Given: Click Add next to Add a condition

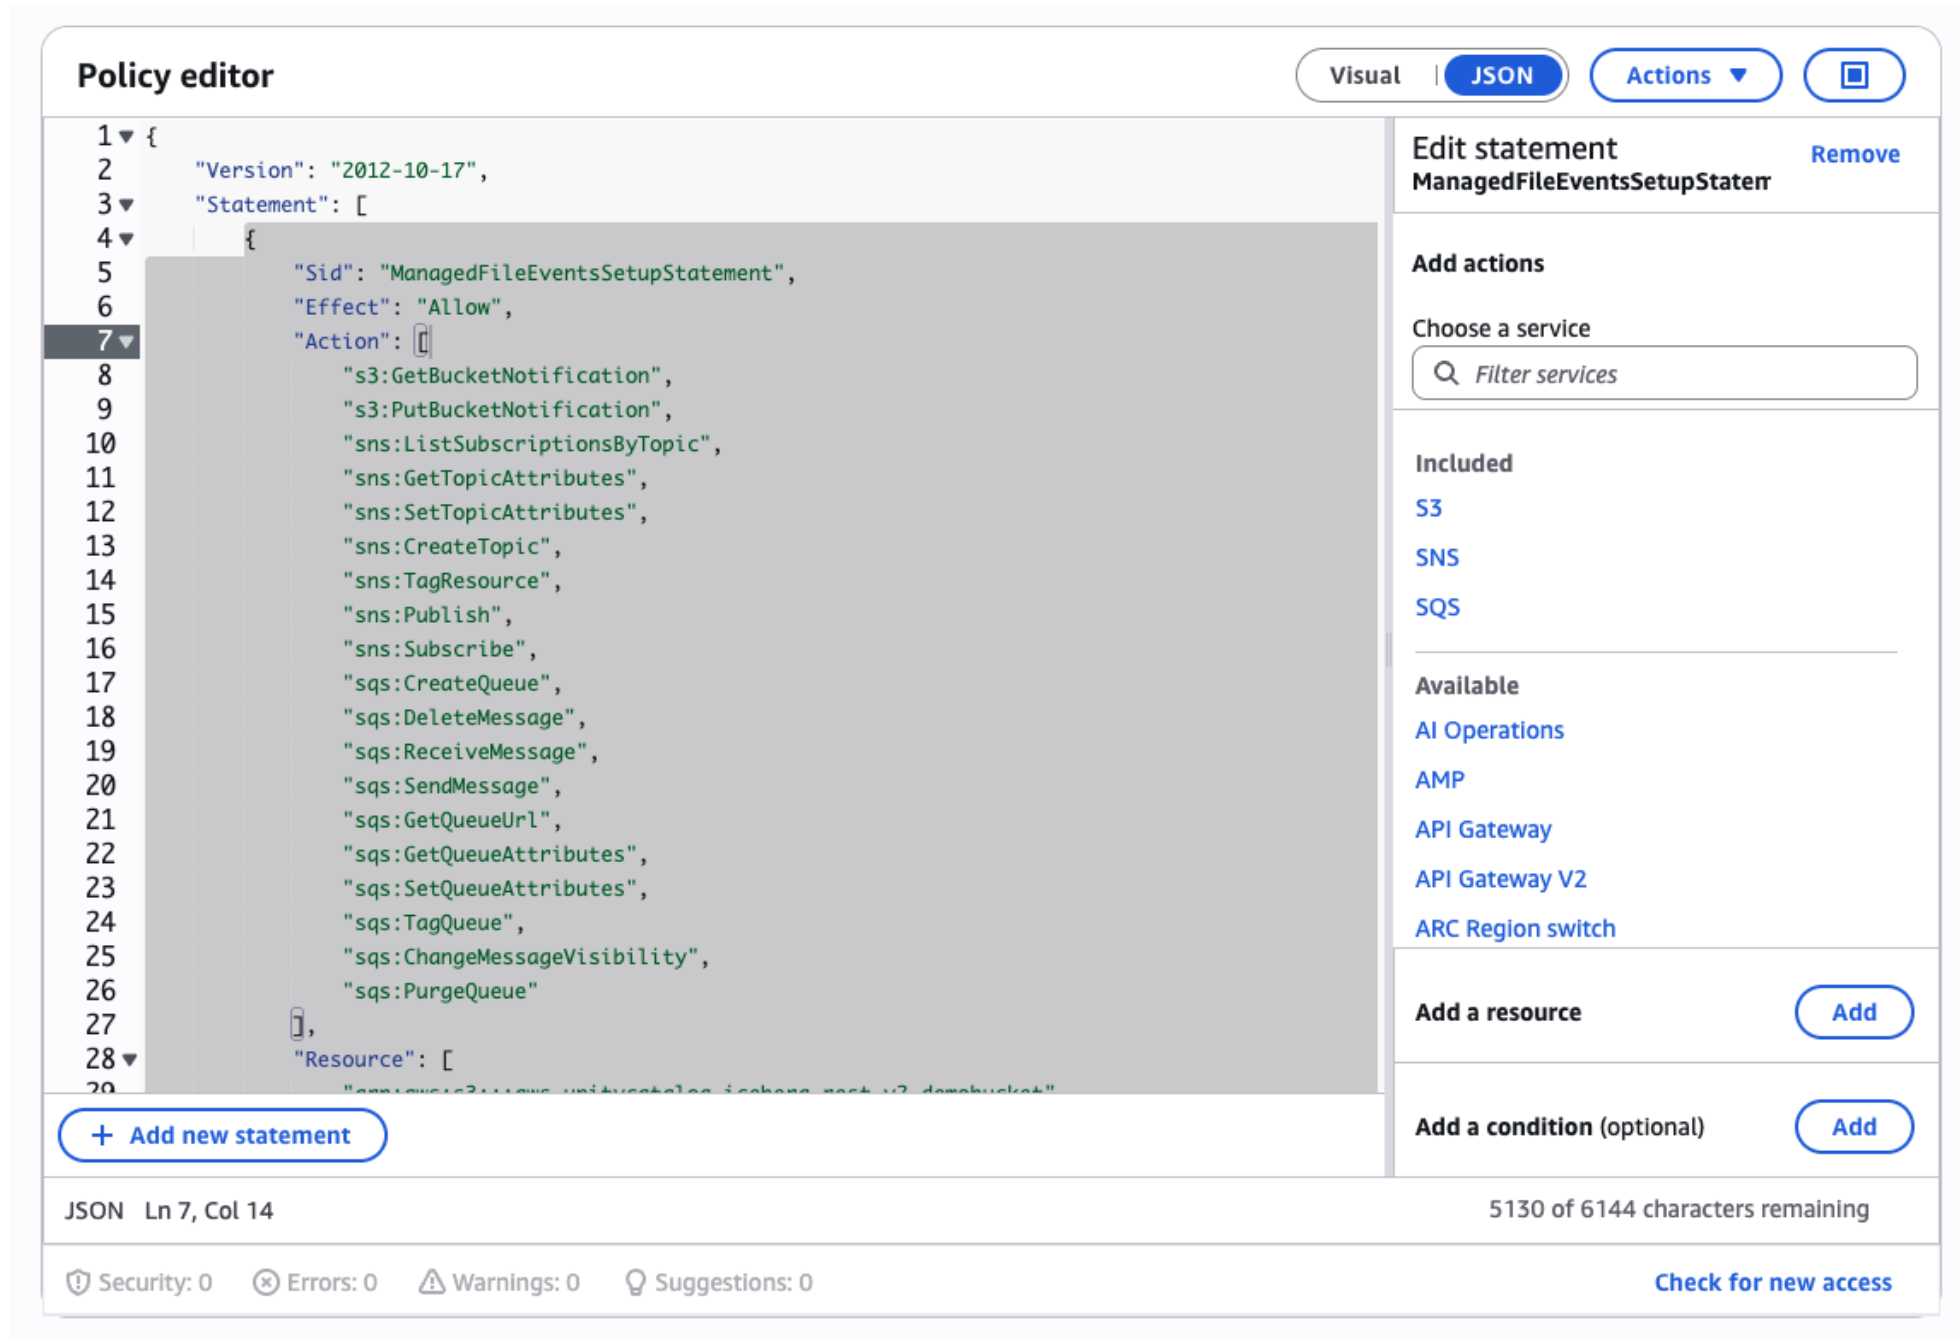Looking at the screenshot, I should pyautogui.click(x=1853, y=1127).
